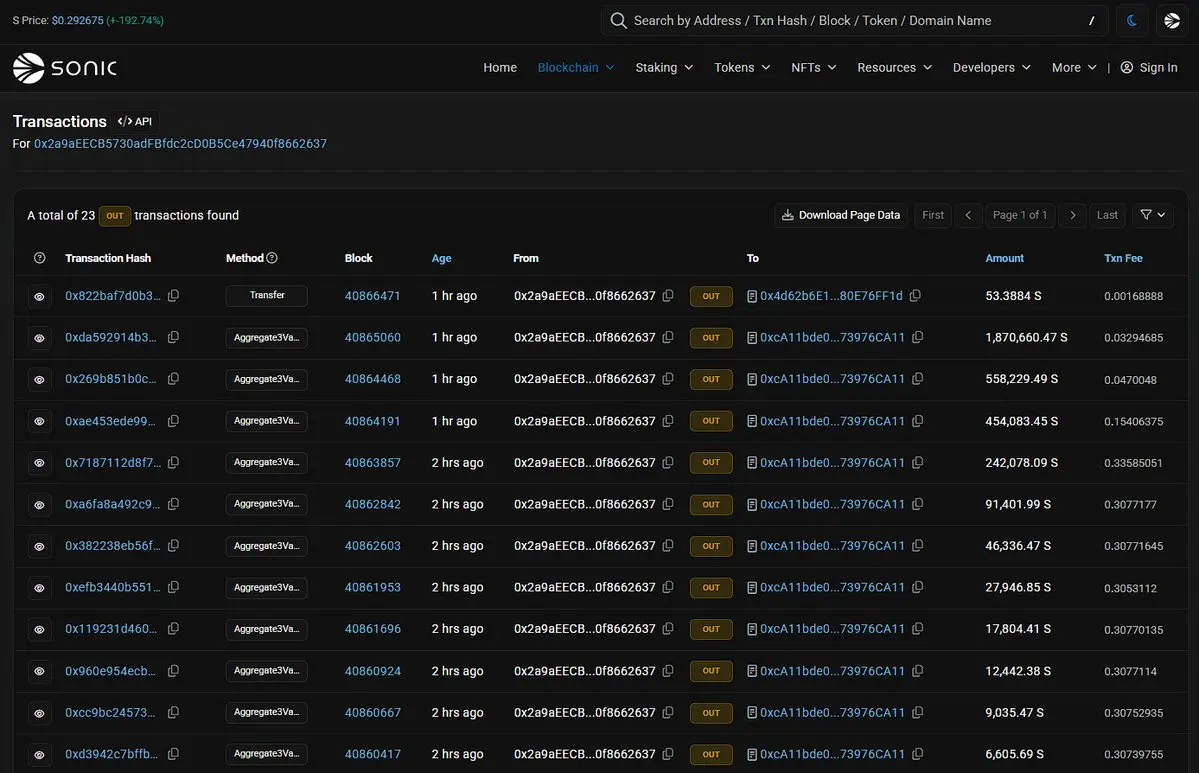Copy From address in block 40862842 row
The image size is (1199, 773).
click(668, 504)
